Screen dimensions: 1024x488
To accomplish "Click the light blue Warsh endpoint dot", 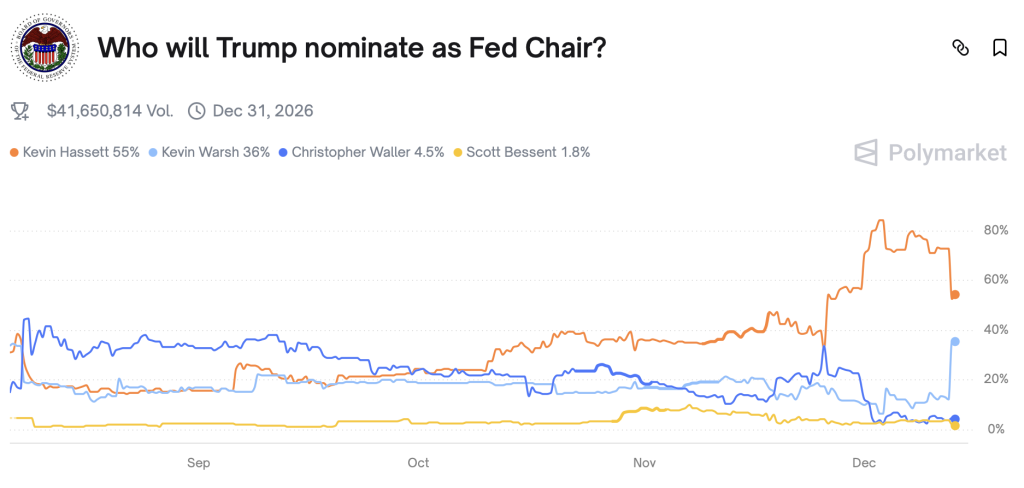I will [x=955, y=342].
